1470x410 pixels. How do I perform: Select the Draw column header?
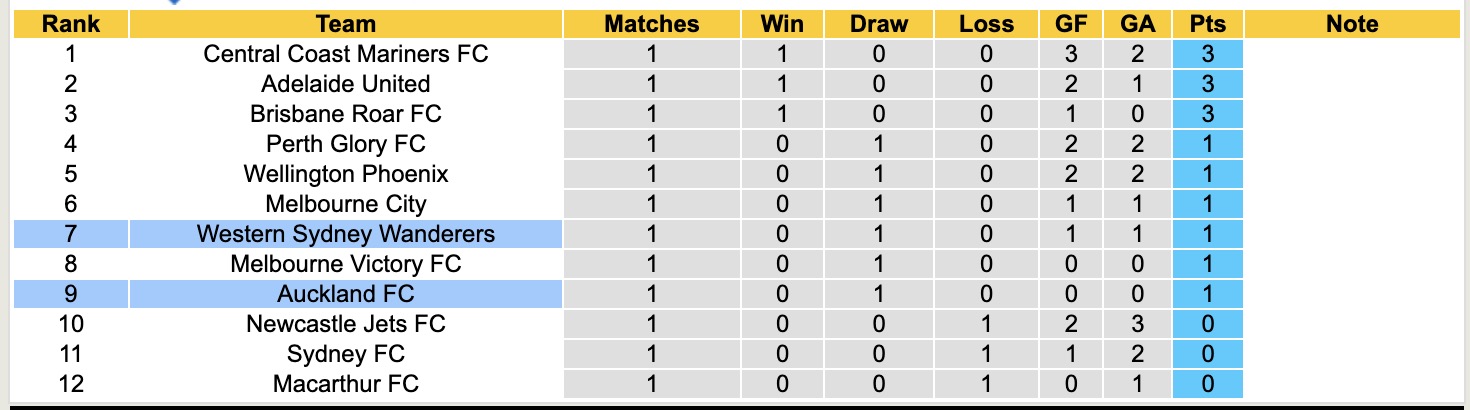879,24
